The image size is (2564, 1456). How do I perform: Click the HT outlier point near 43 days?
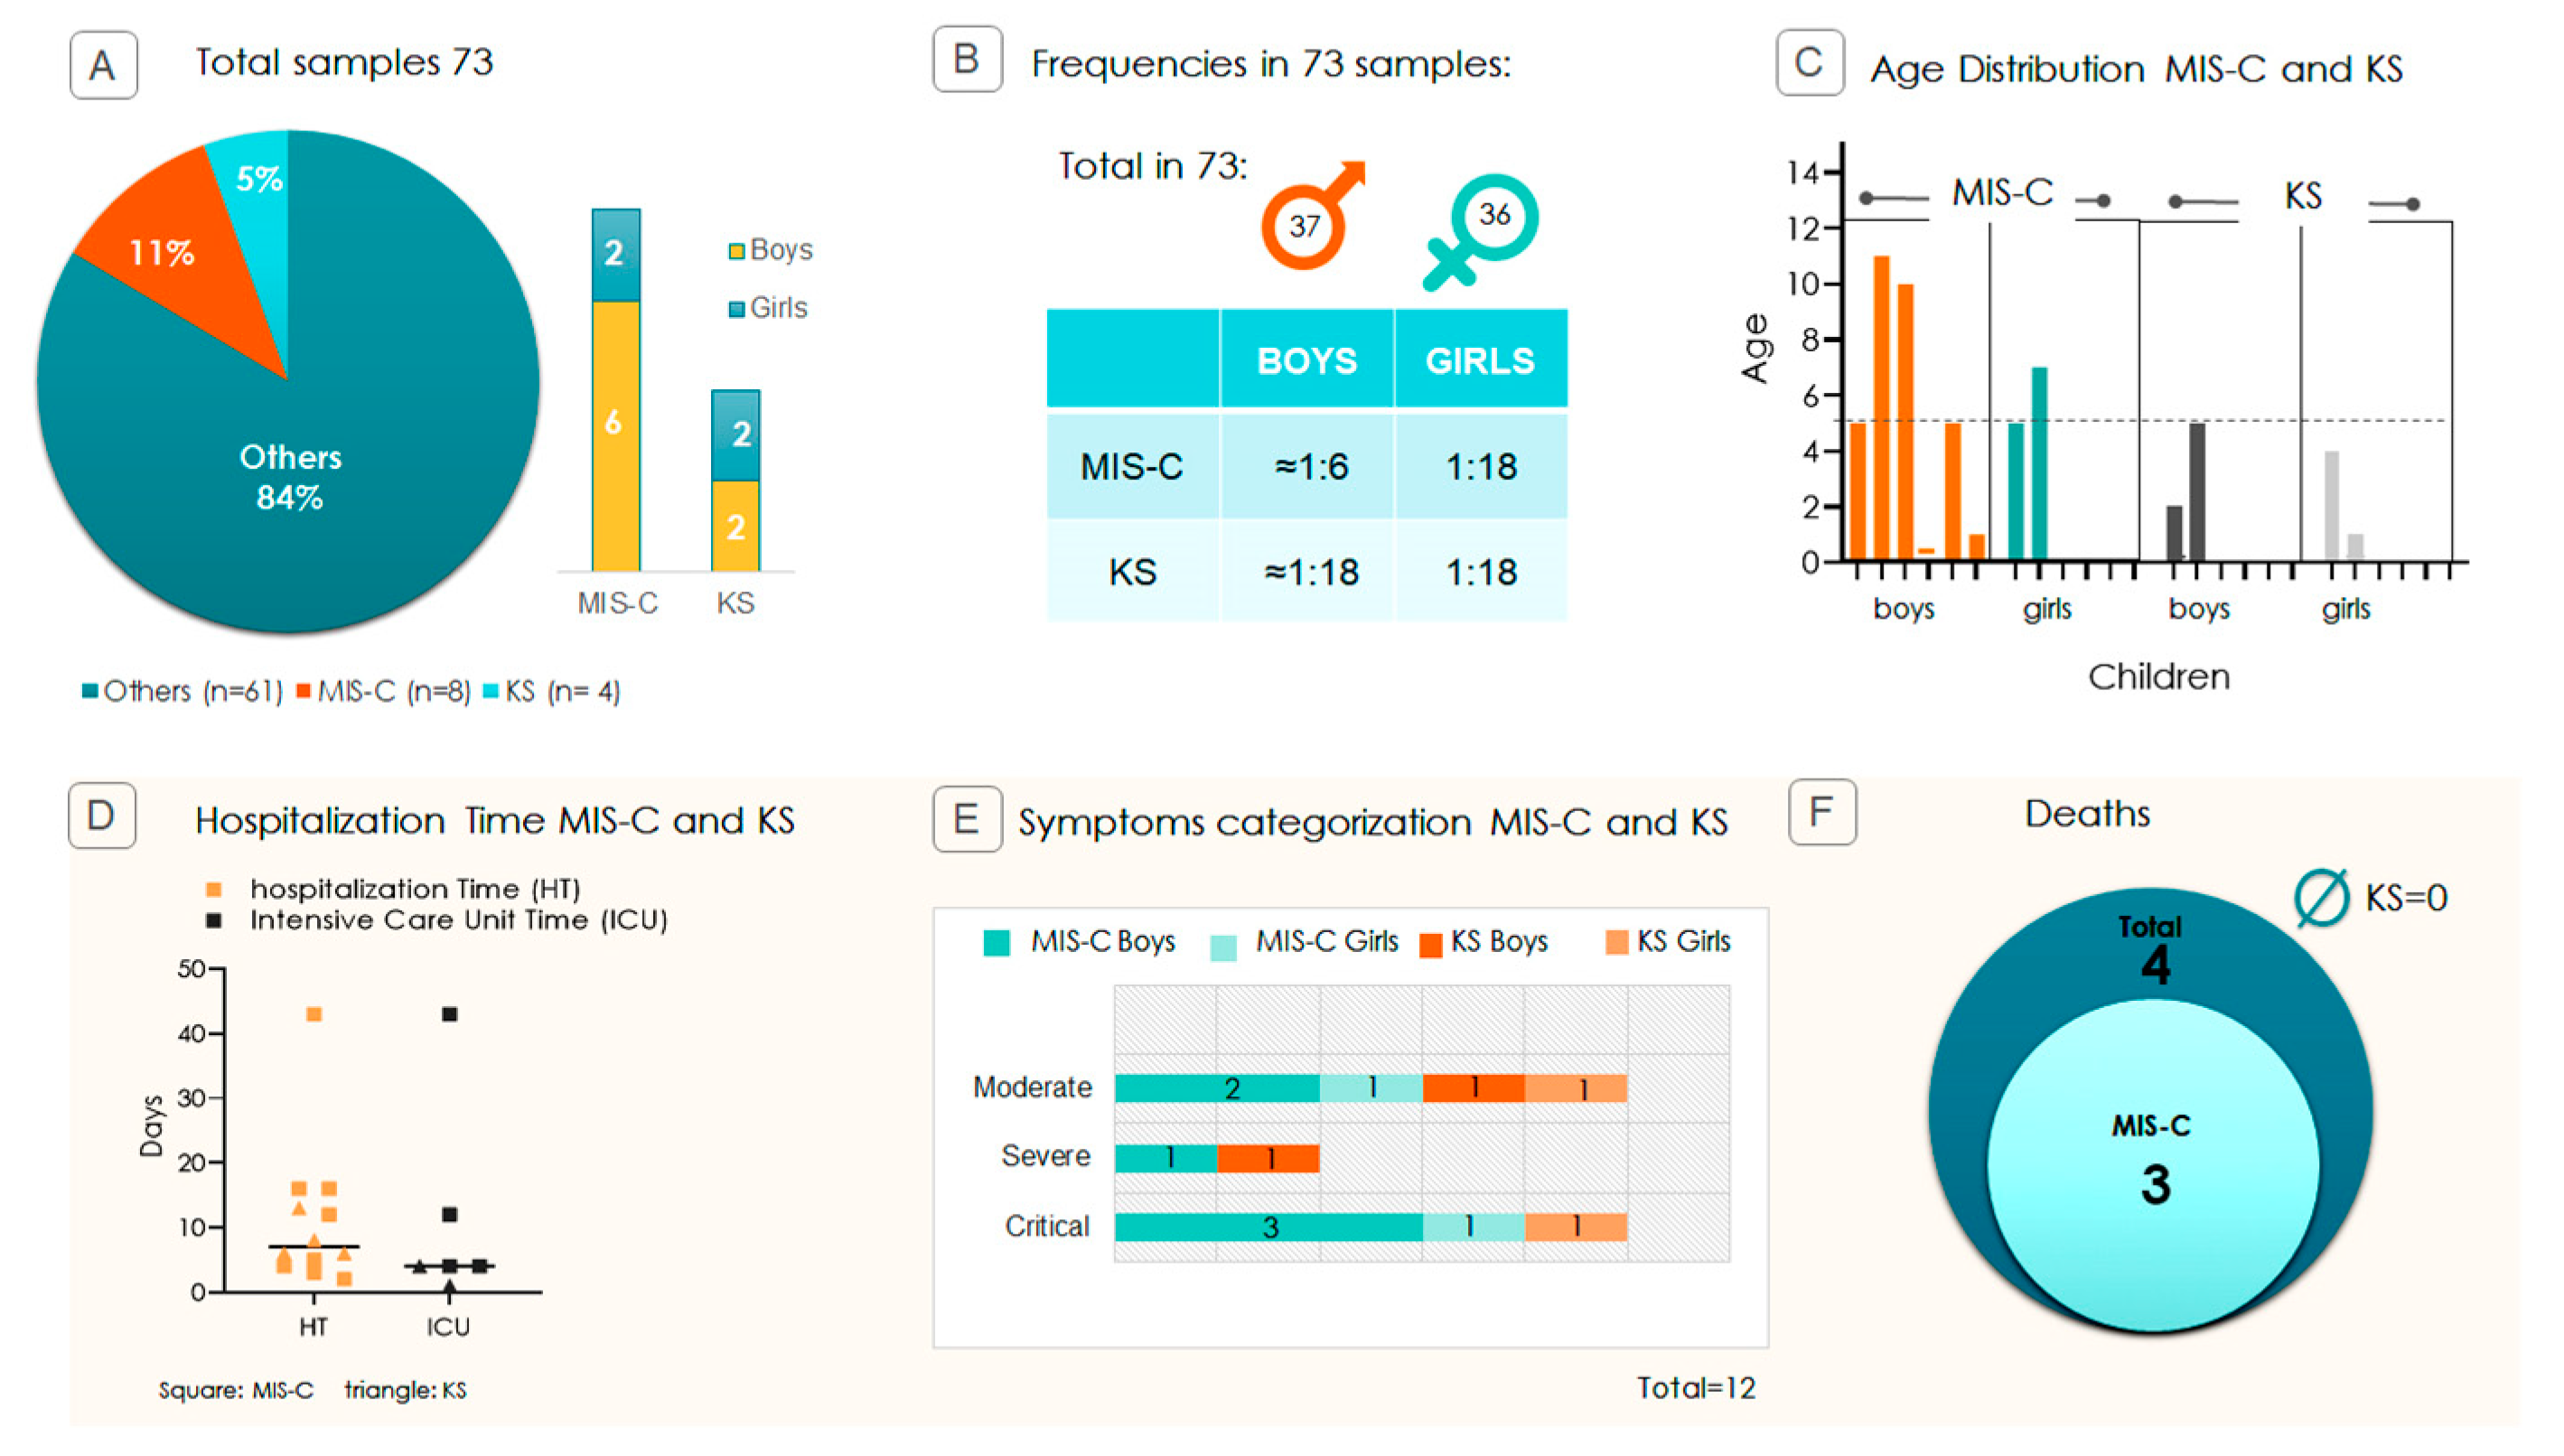(x=314, y=1014)
